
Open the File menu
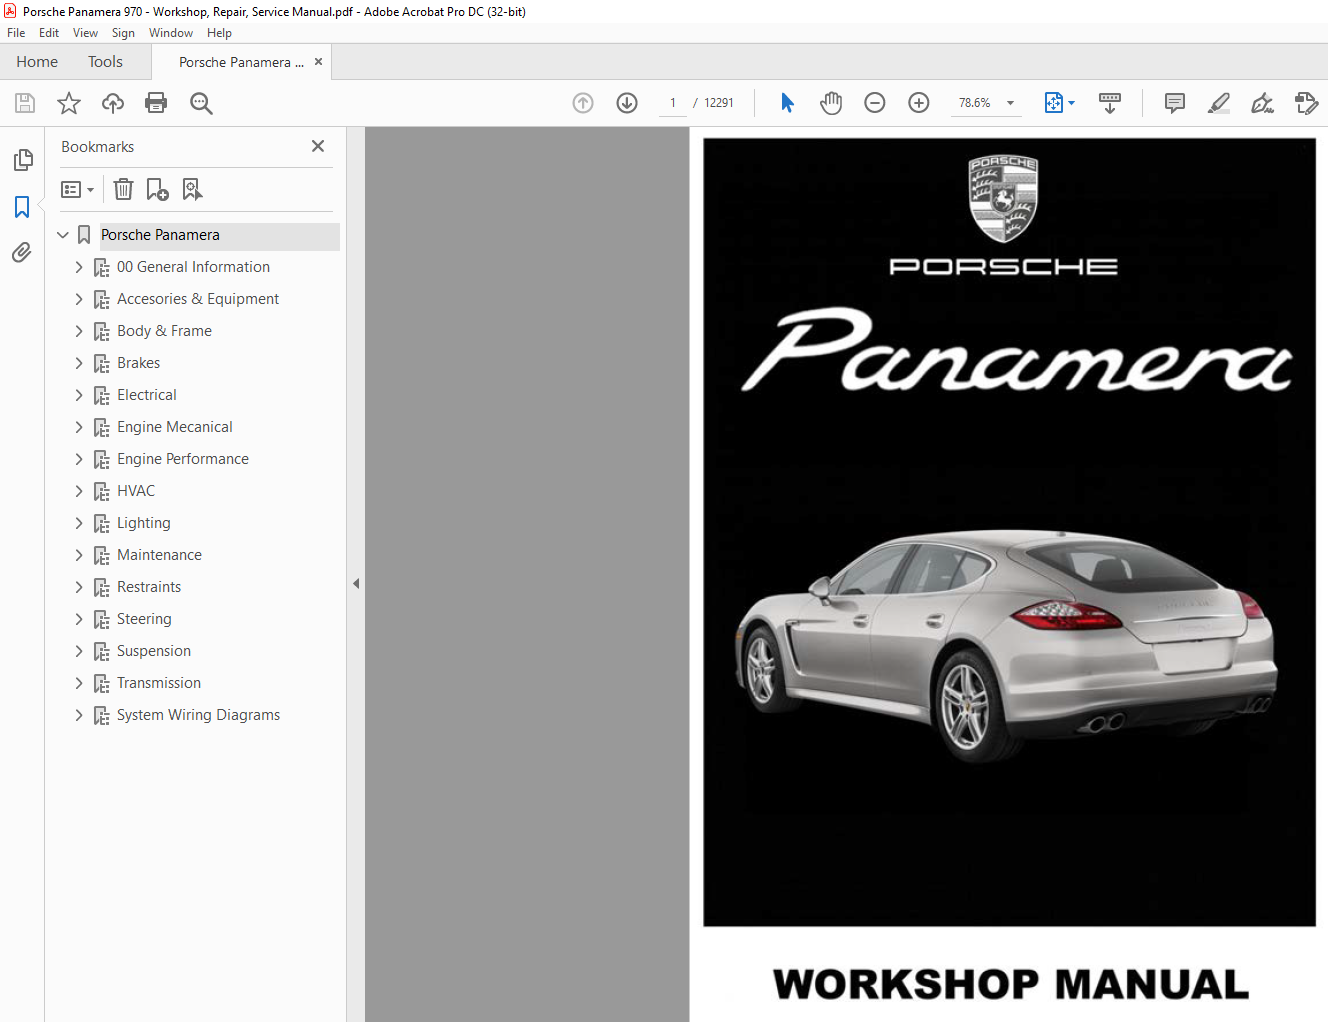pyautogui.click(x=16, y=33)
